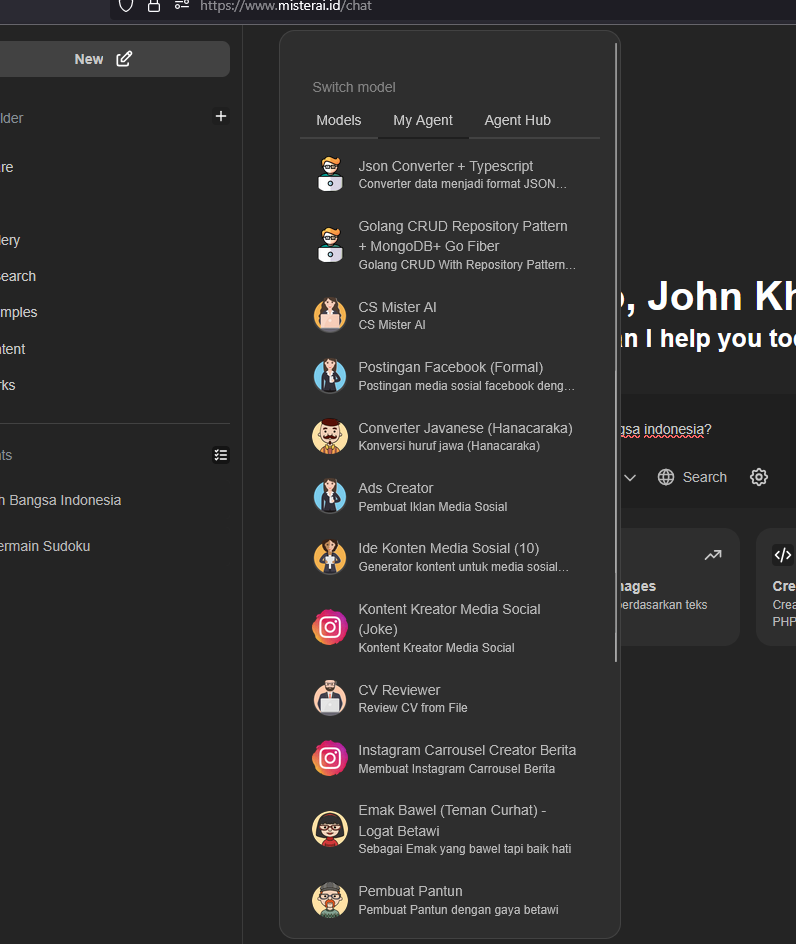The width and height of the screenshot is (796, 944).
Task: Switch to the Agent Hub tab
Action: (x=517, y=120)
